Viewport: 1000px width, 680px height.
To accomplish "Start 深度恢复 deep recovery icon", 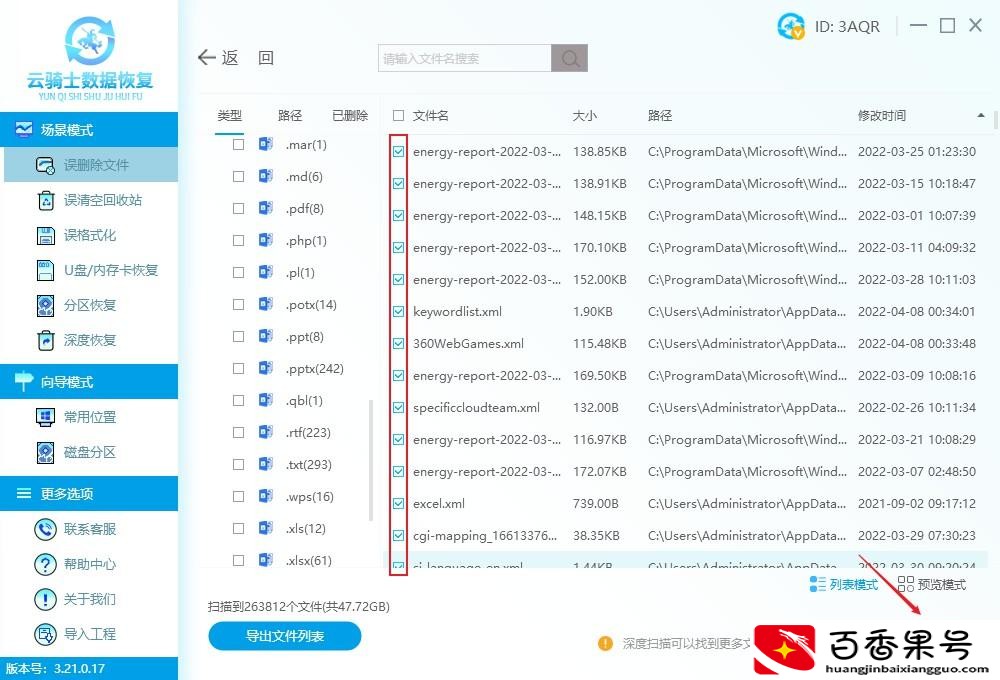I will pyautogui.click(x=46, y=340).
